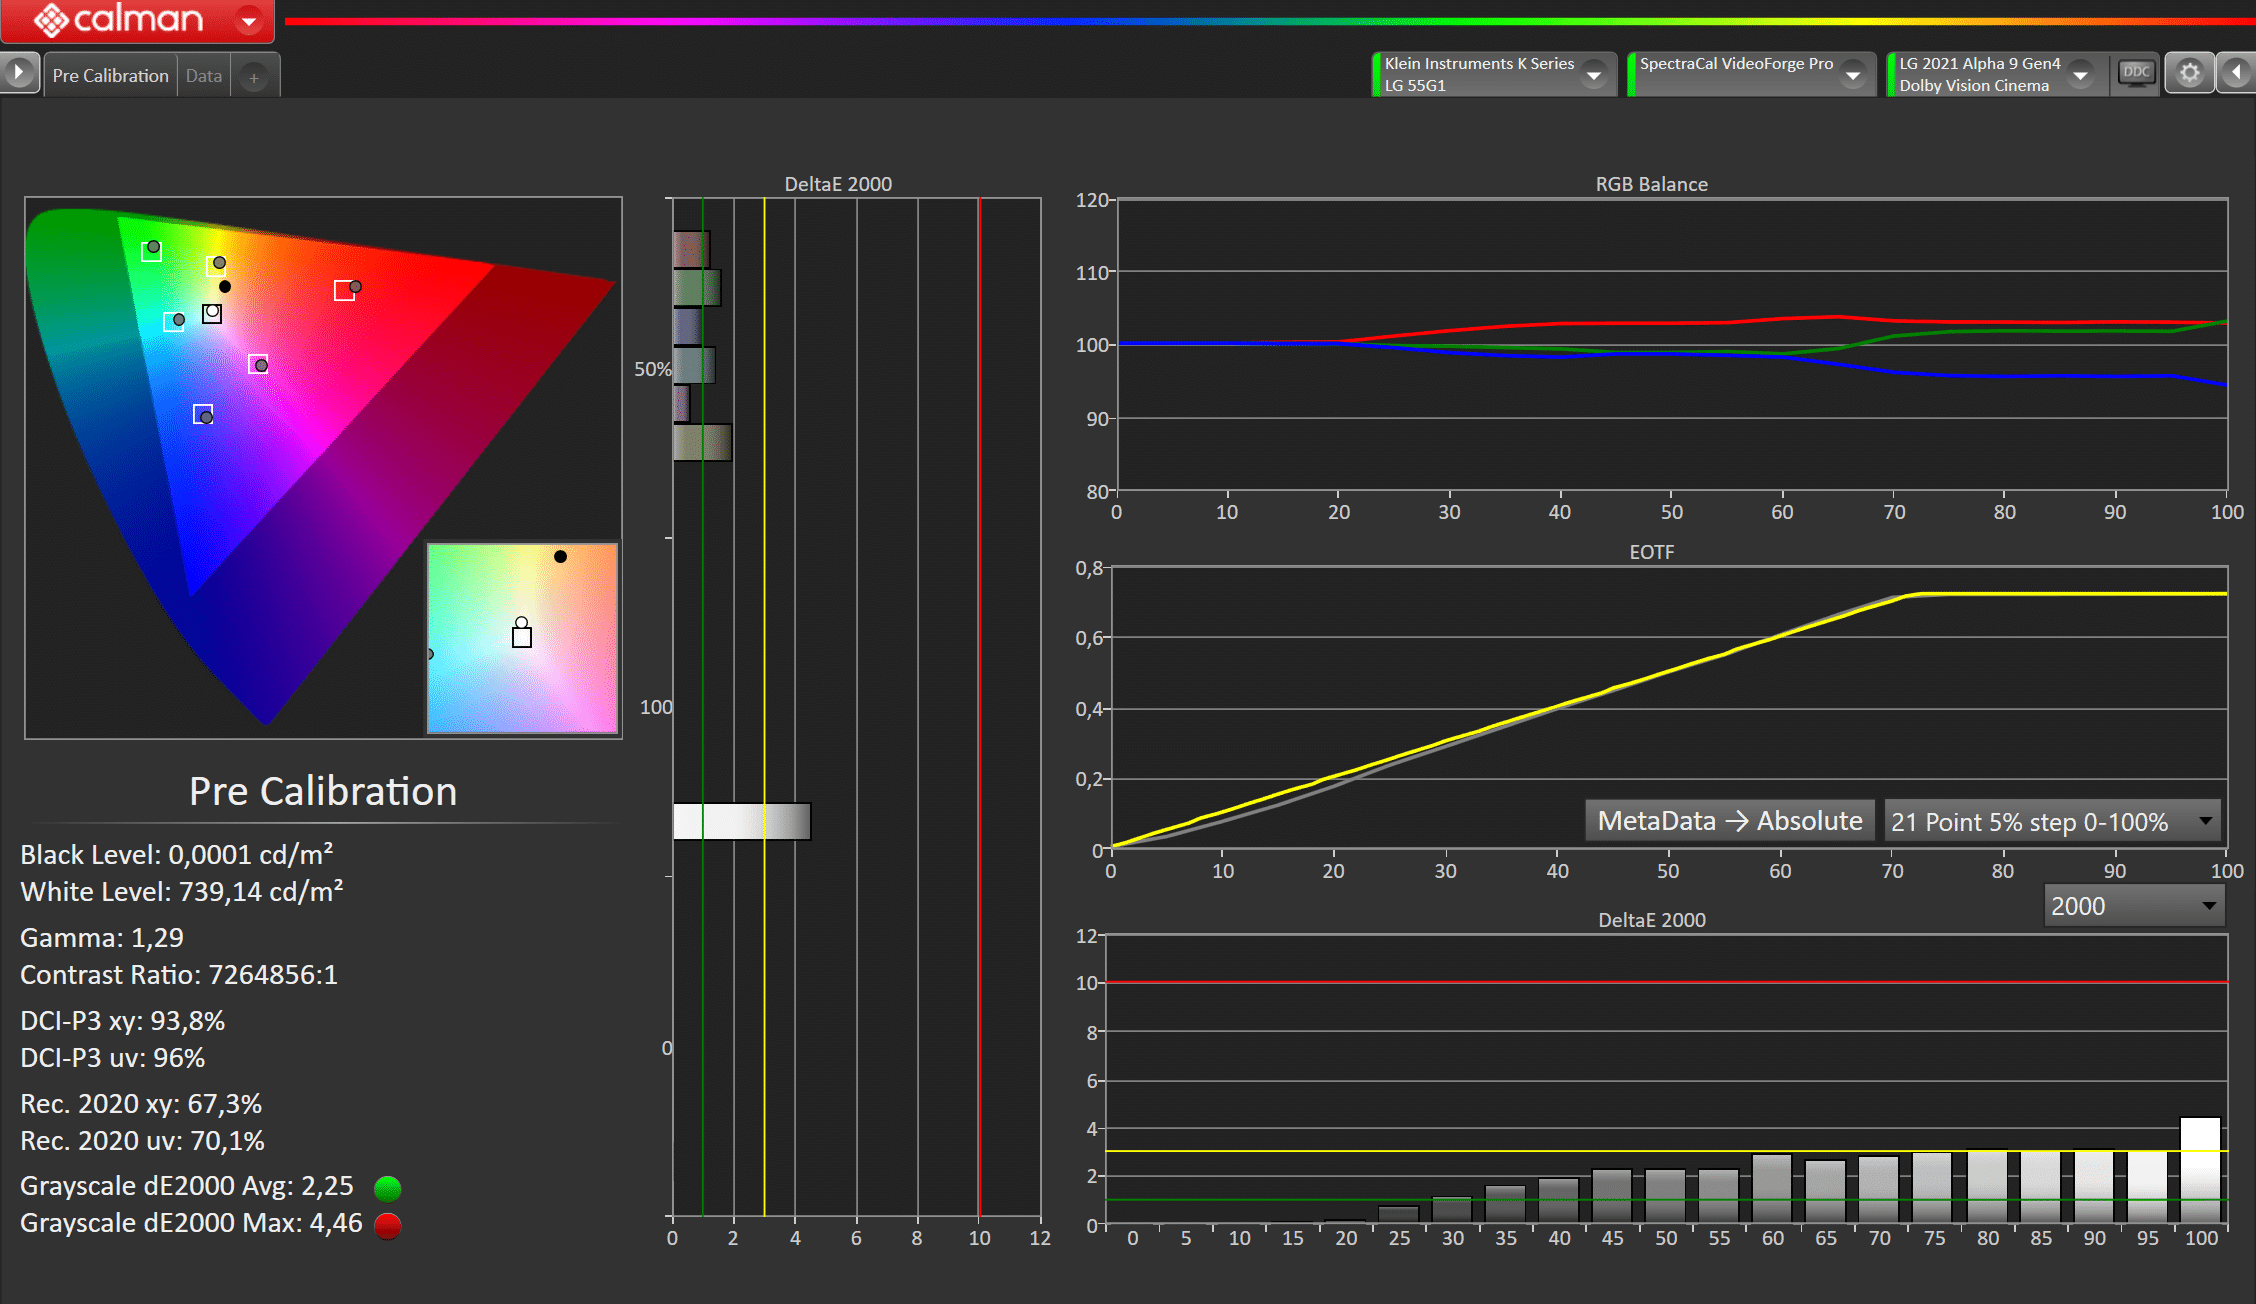The width and height of the screenshot is (2256, 1304).
Task: Open the settings gear icon
Action: coord(2189,73)
